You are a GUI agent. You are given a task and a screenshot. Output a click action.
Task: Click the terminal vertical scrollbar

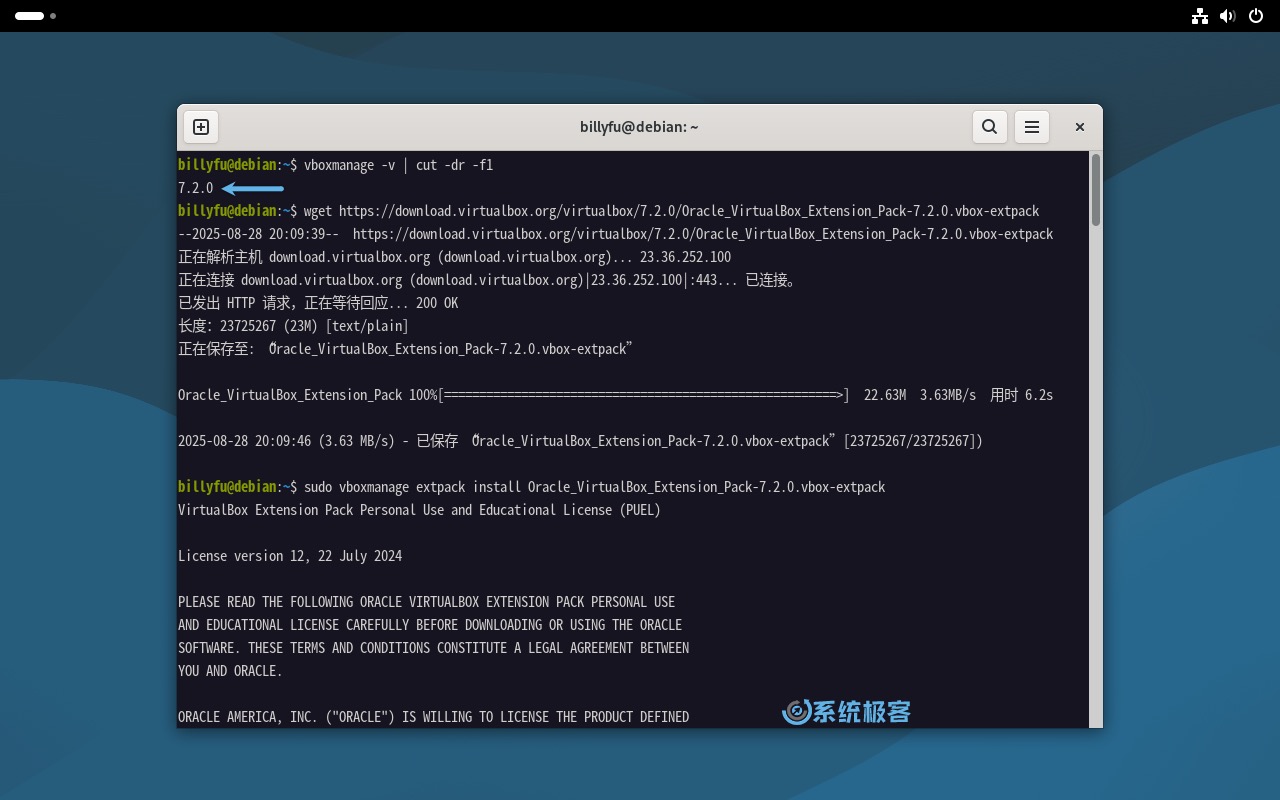point(1096,190)
